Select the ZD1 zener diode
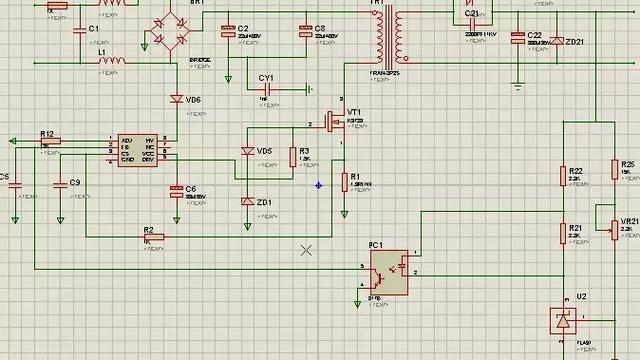 point(248,201)
